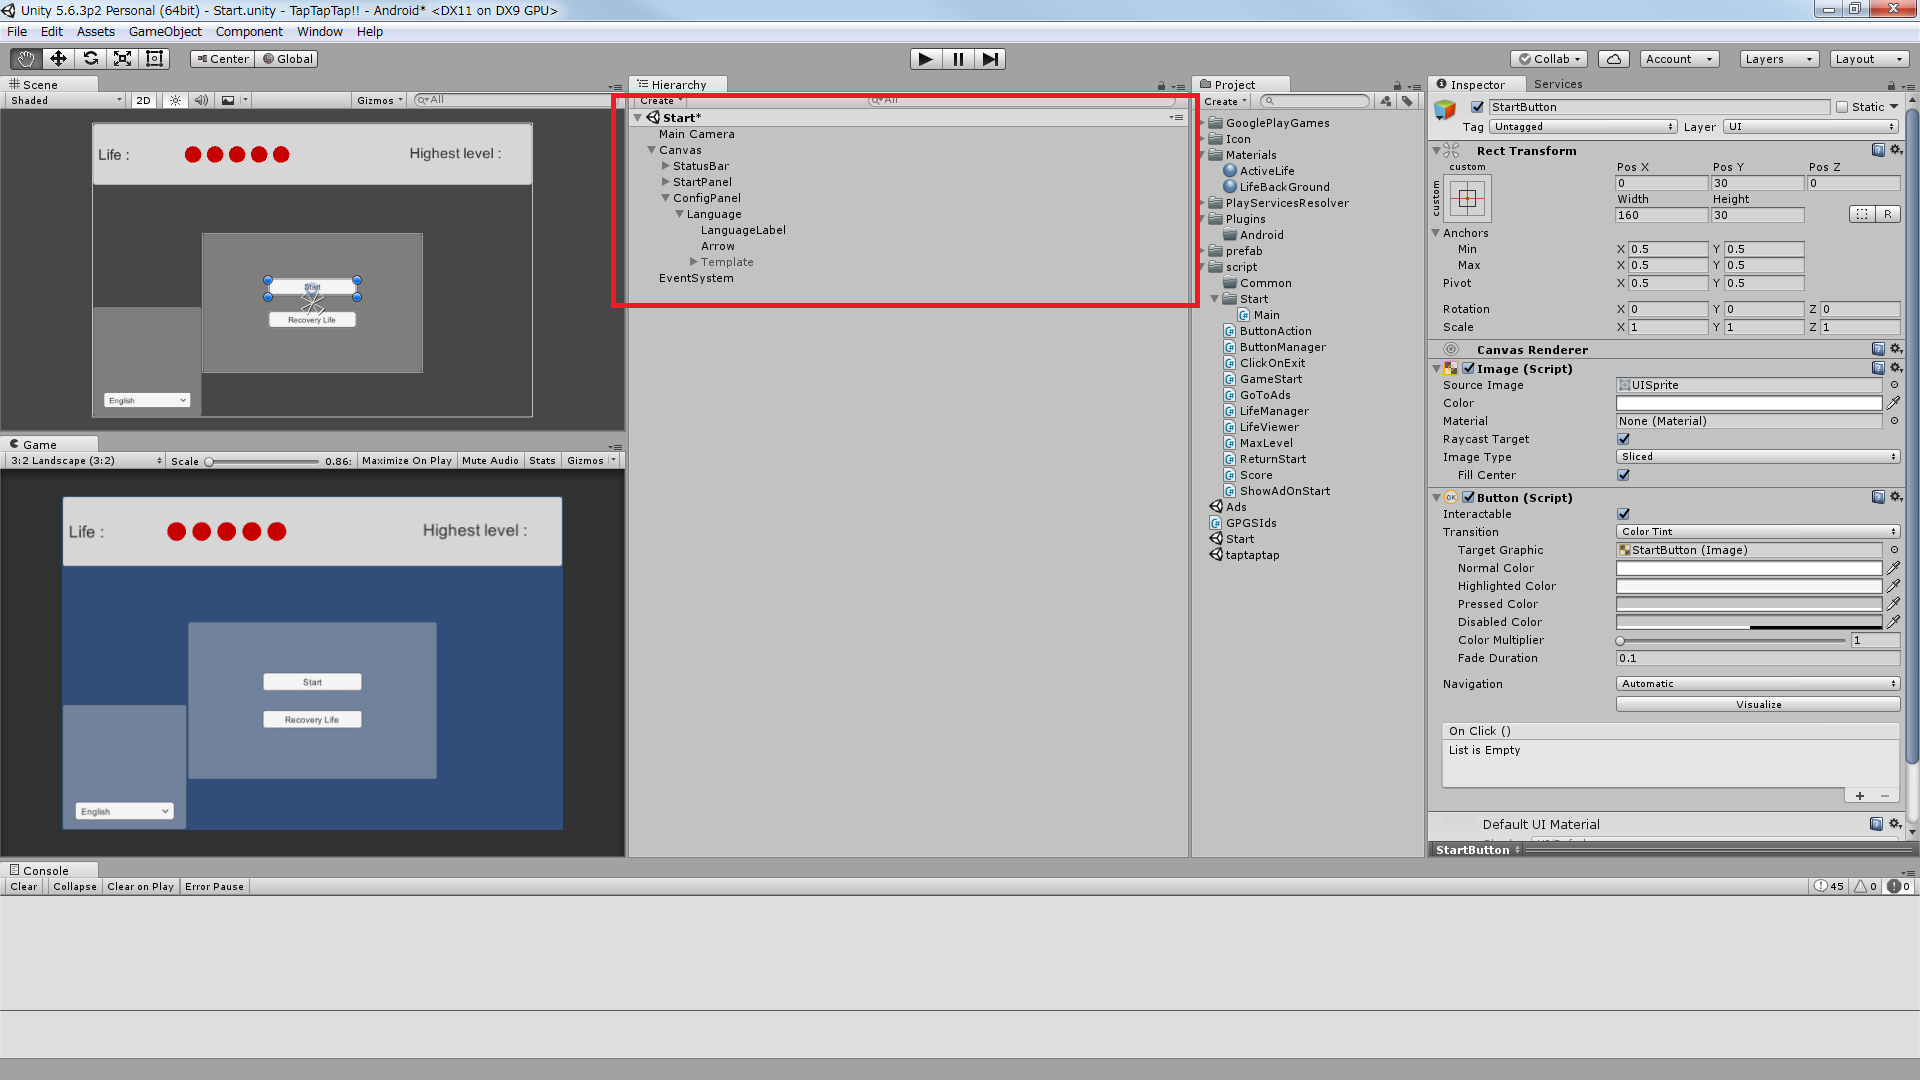Adjust the Color Multiplier slider
1920x1080 pixels.
point(1732,640)
